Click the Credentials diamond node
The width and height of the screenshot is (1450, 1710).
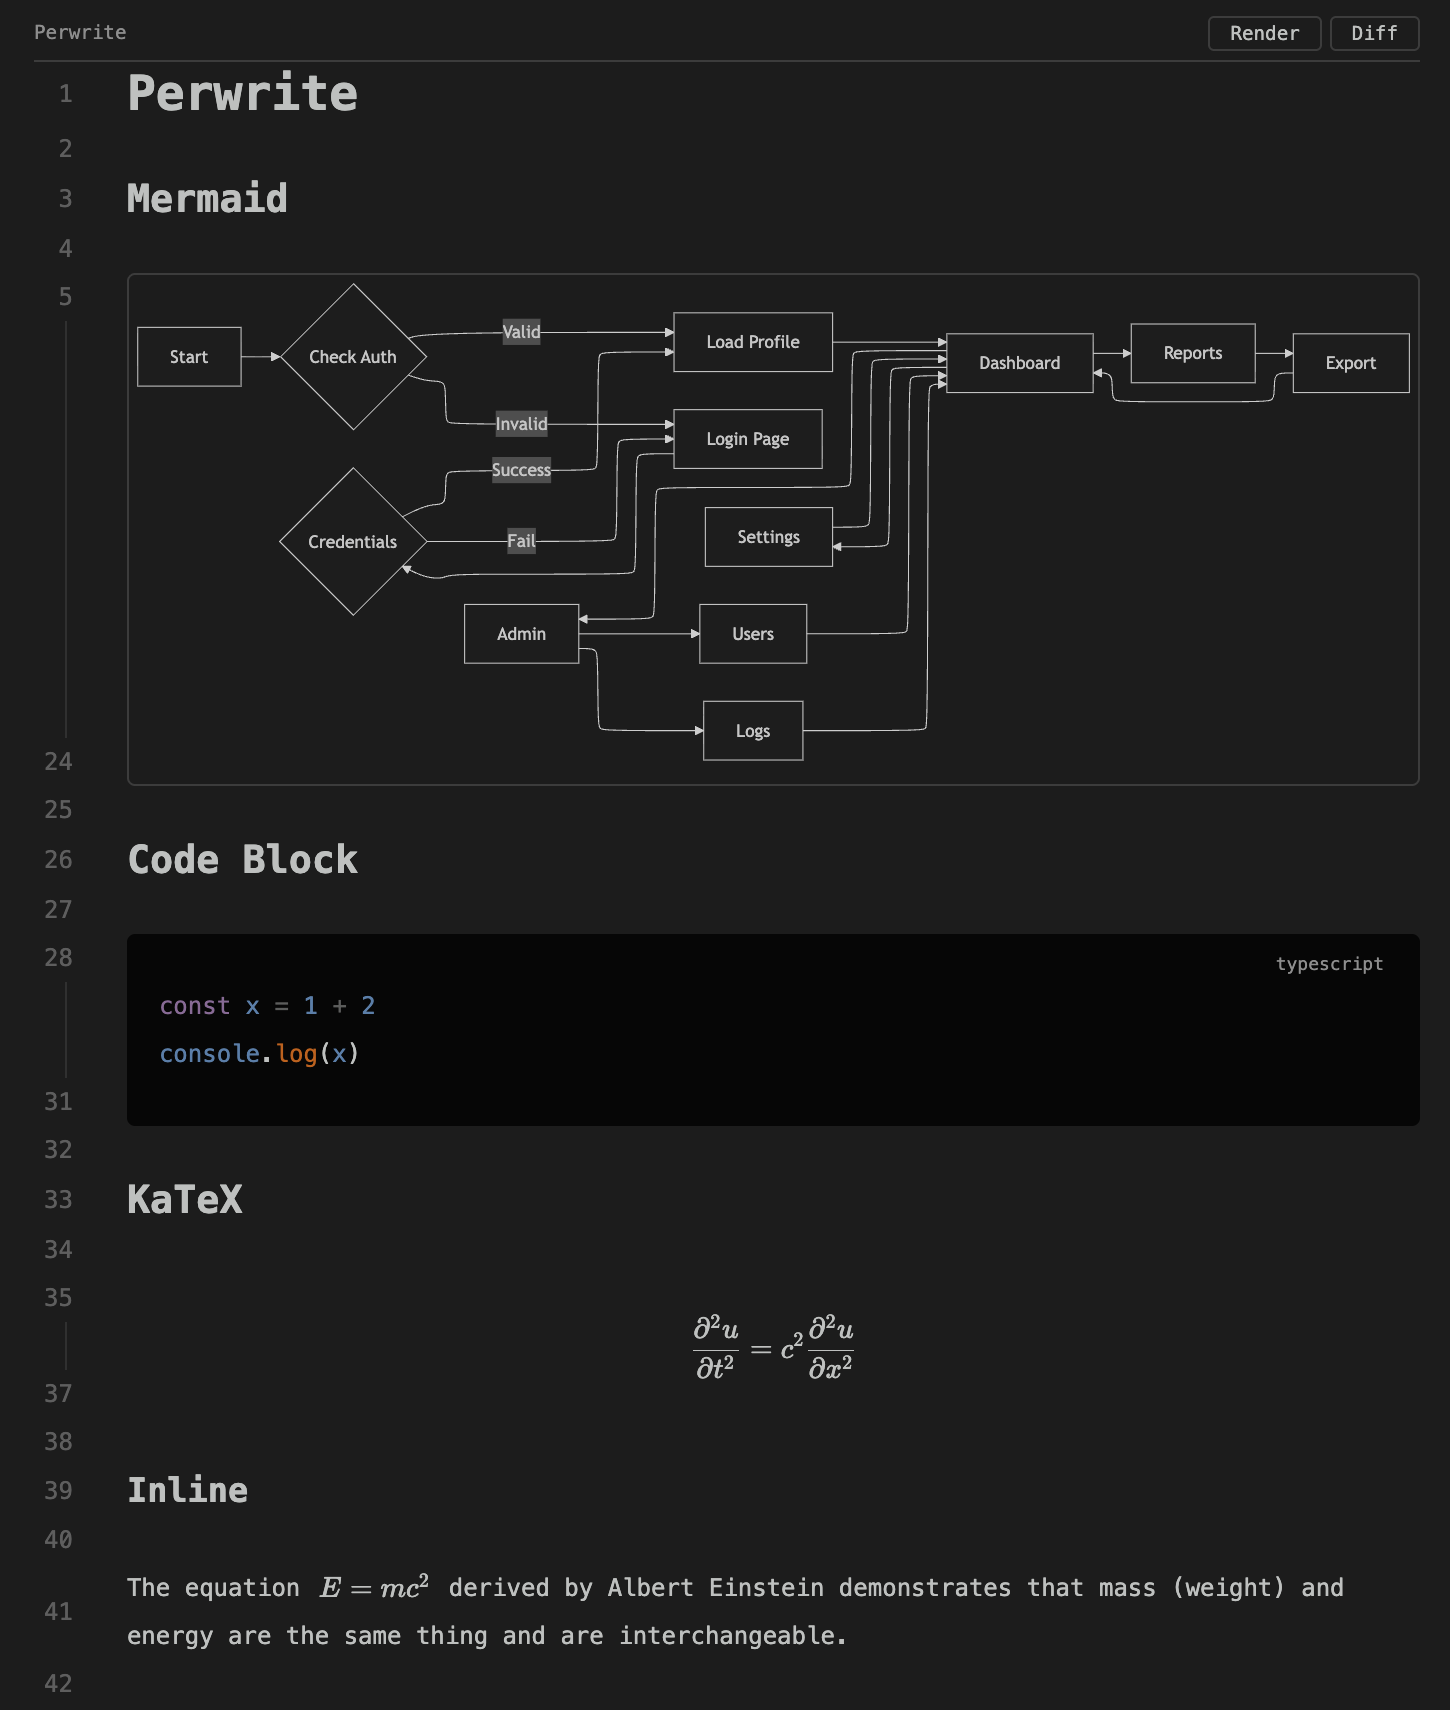click(353, 541)
